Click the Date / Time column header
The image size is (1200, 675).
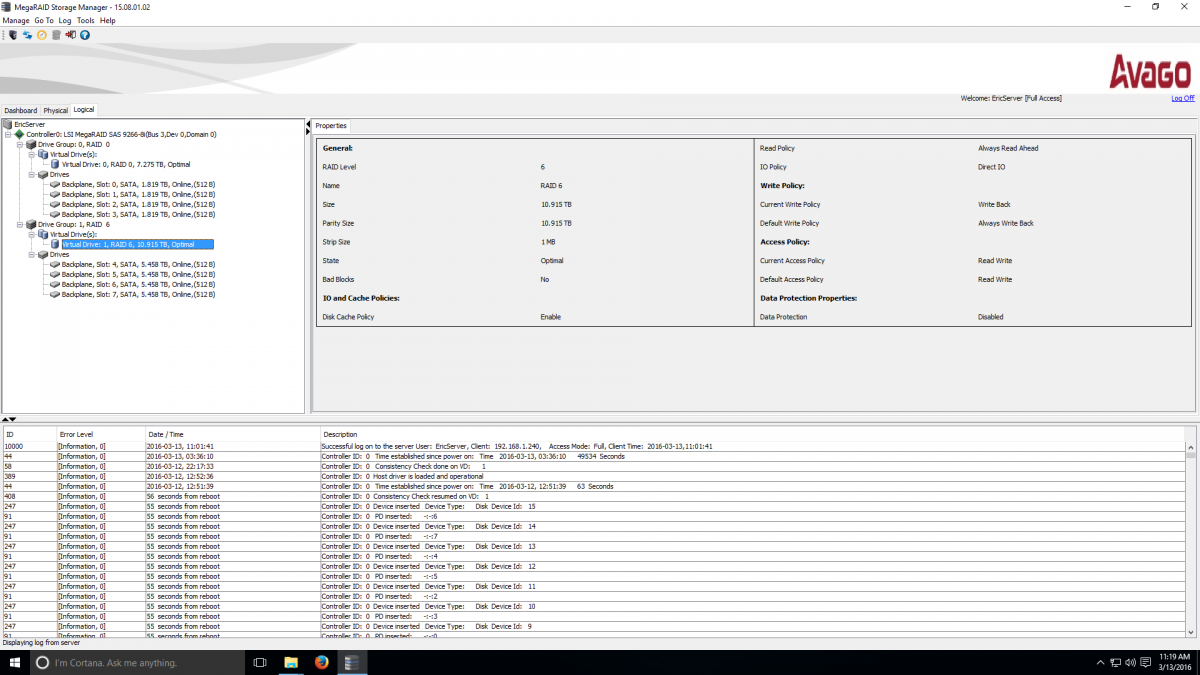click(x=232, y=434)
